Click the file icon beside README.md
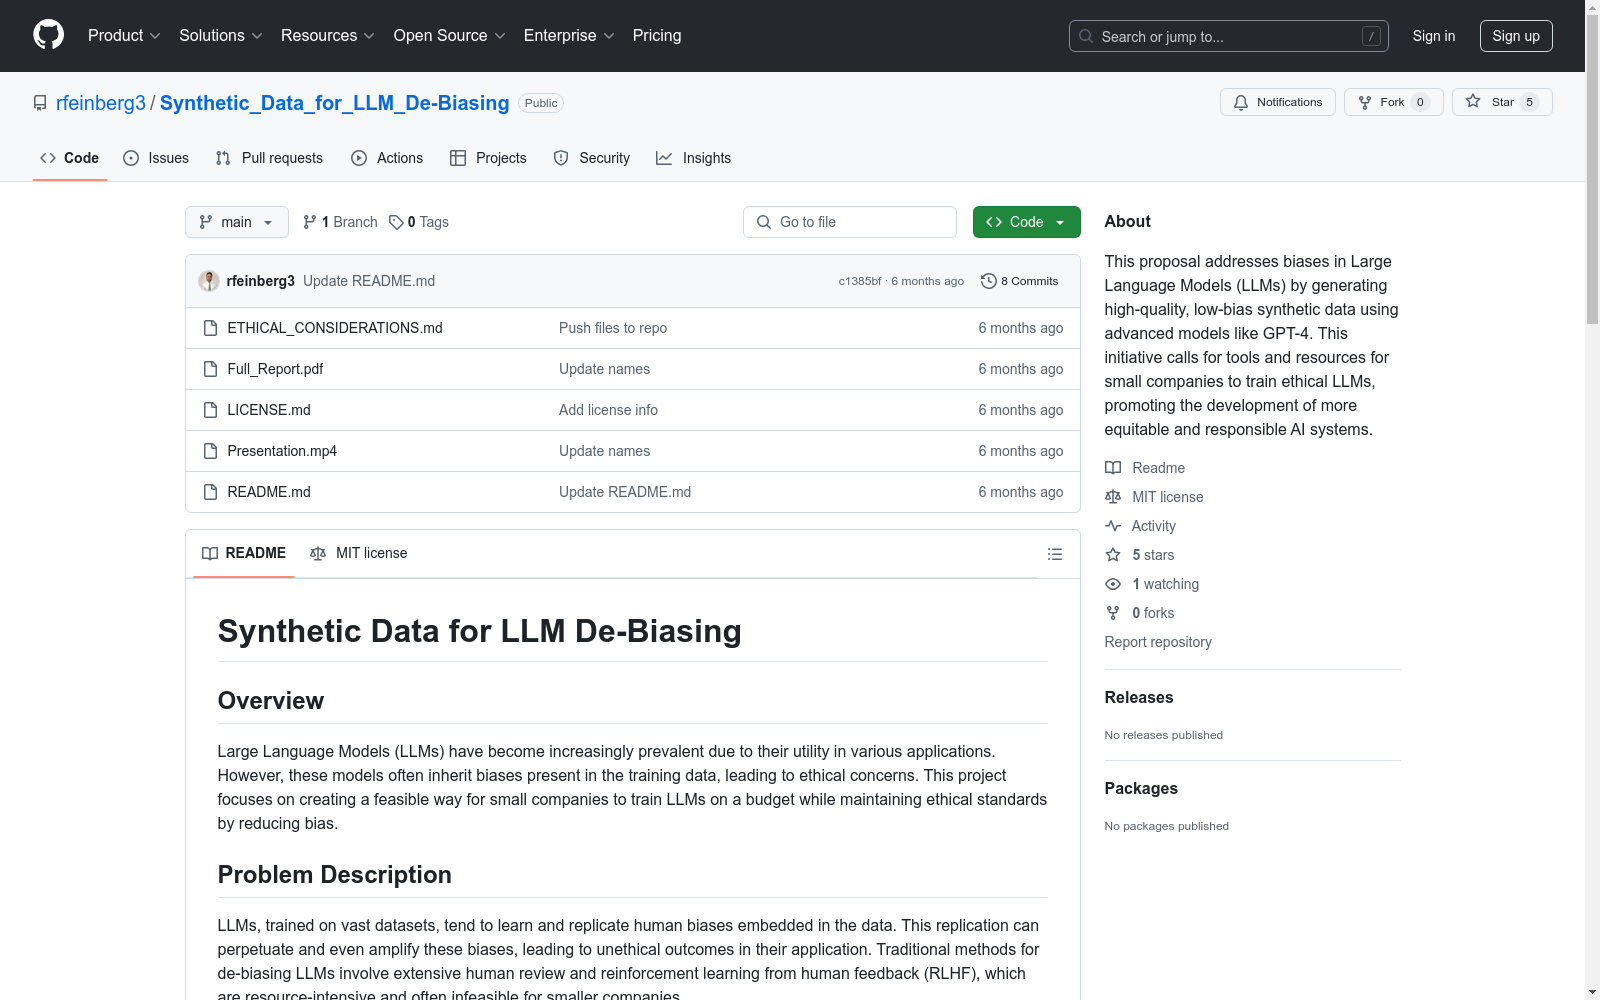This screenshot has width=1600, height=1000. 210,492
